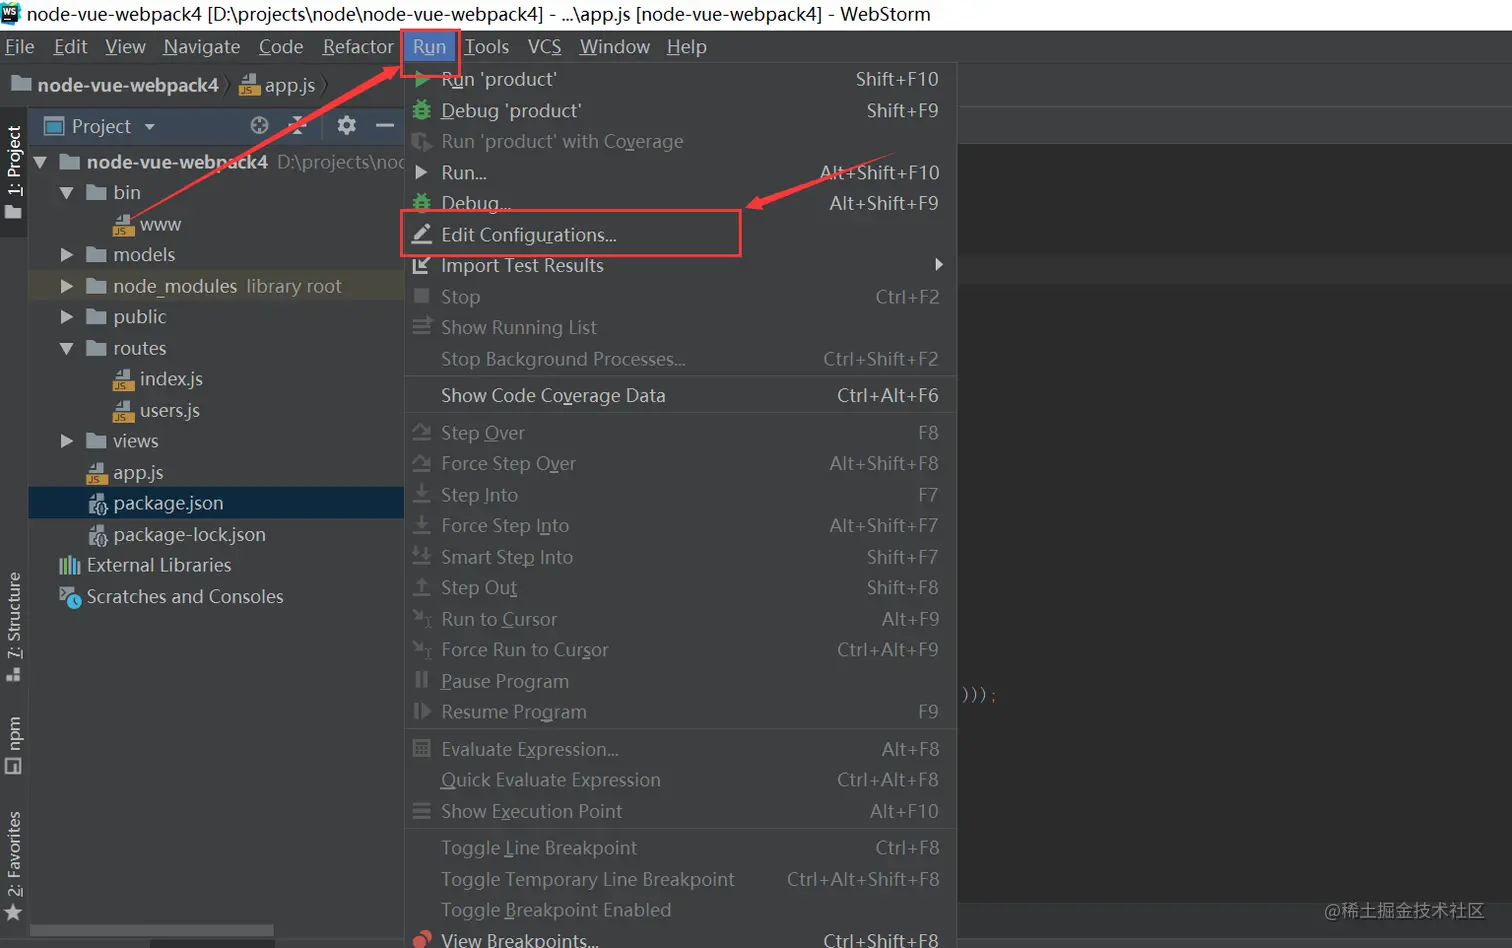The image size is (1512, 948).
Task: Open the View menu
Action: click(x=125, y=47)
